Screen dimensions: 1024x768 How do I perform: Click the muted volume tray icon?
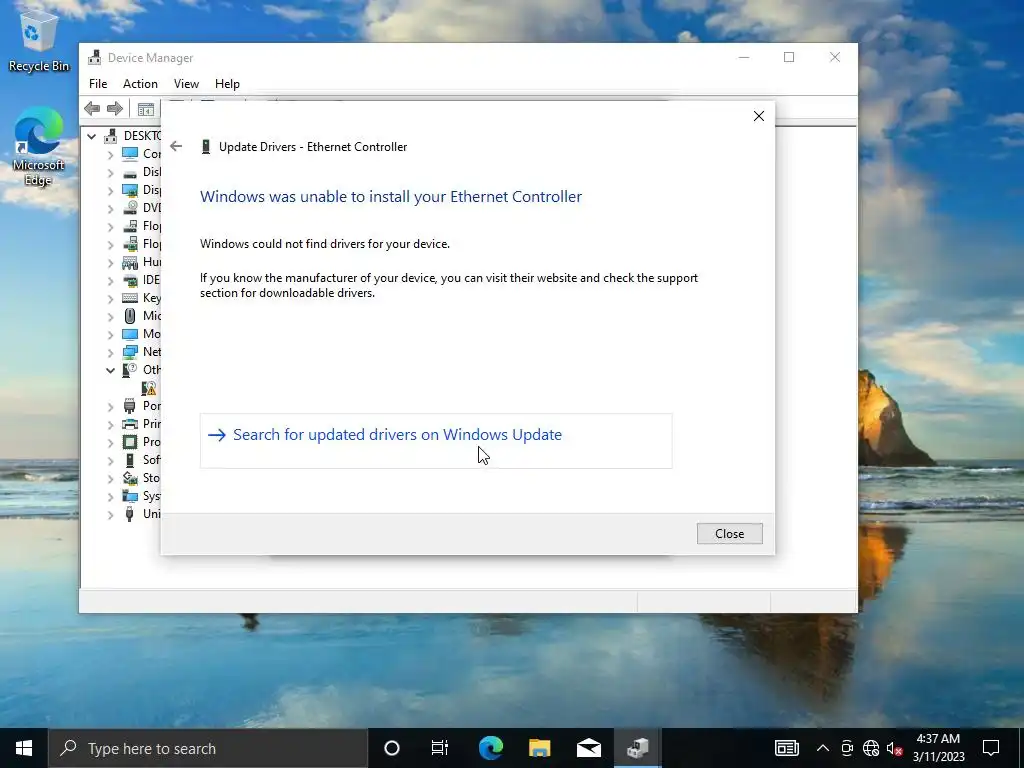[894, 748]
